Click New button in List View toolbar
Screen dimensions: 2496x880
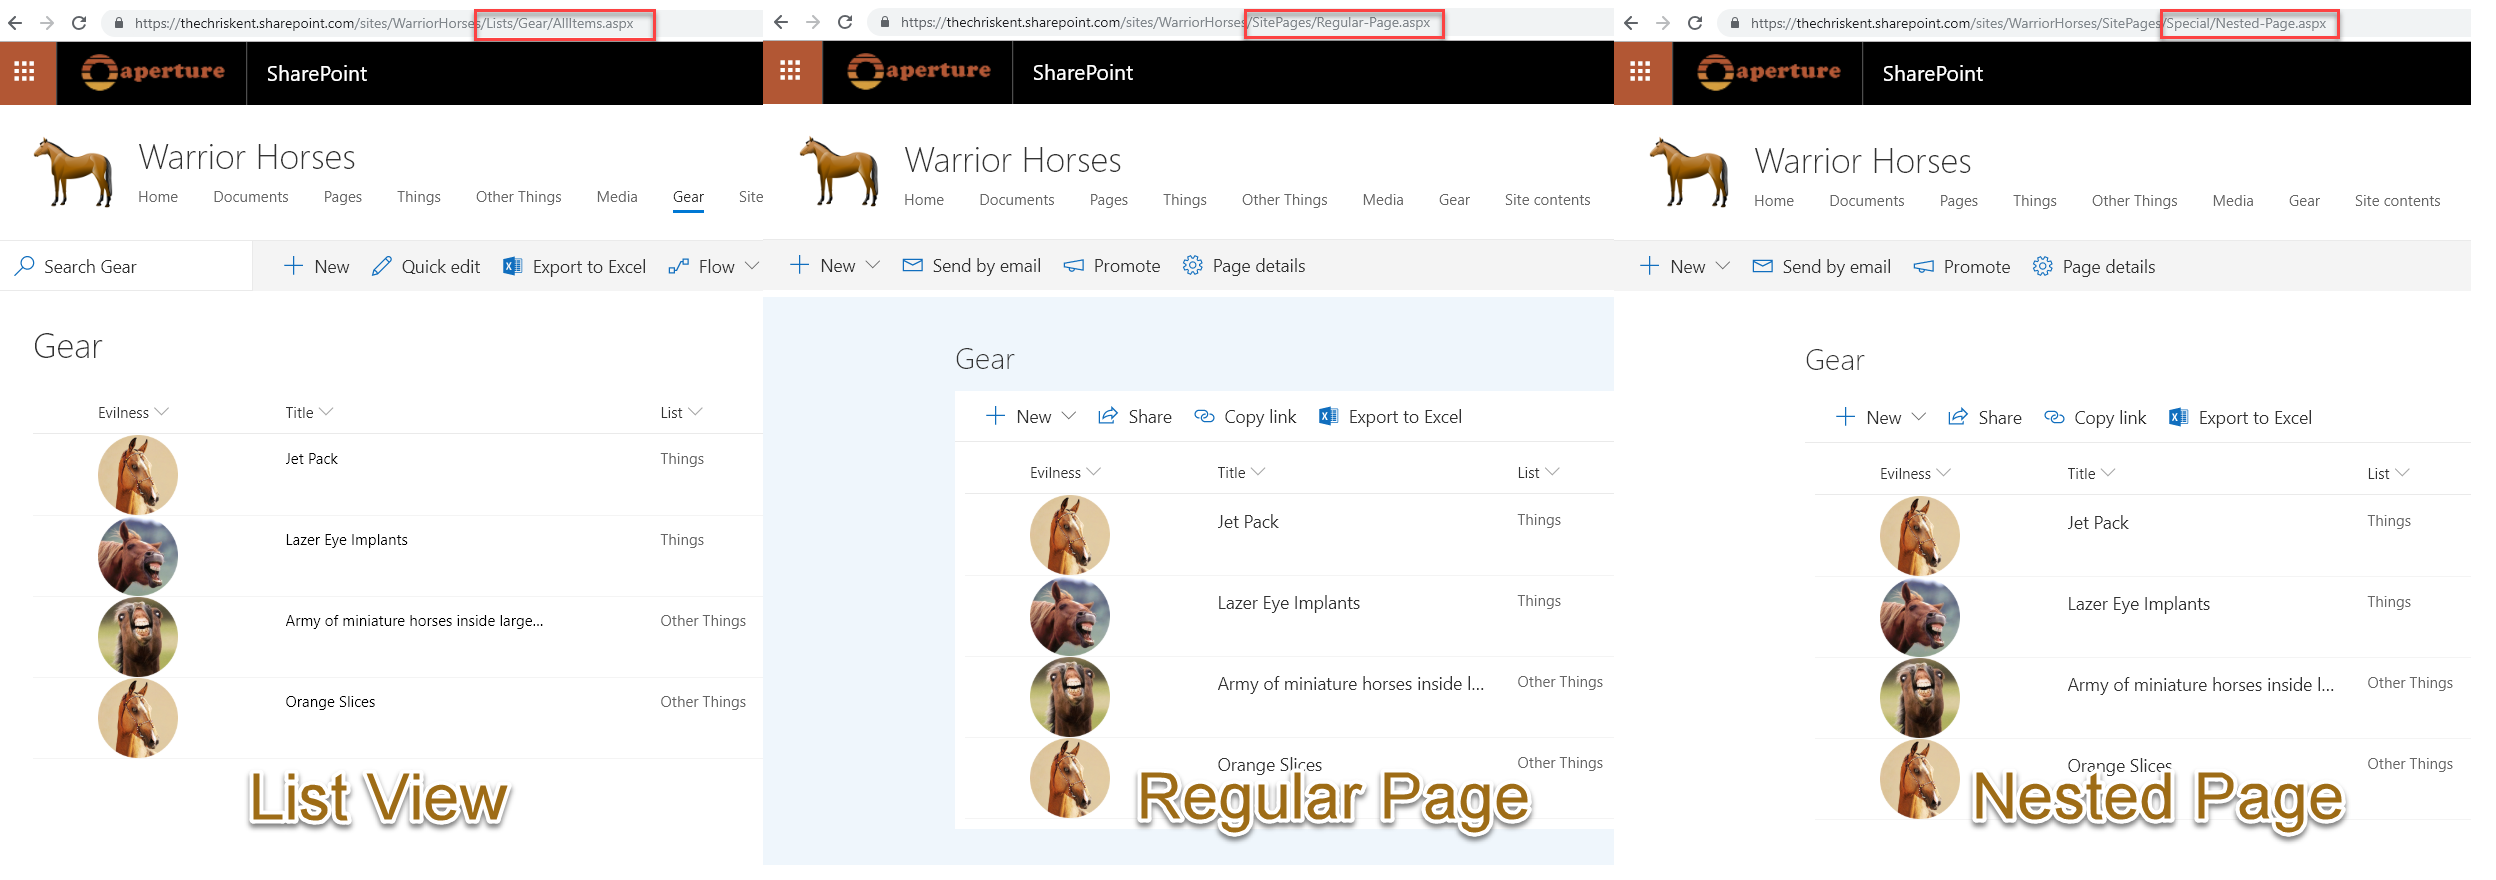tap(317, 266)
